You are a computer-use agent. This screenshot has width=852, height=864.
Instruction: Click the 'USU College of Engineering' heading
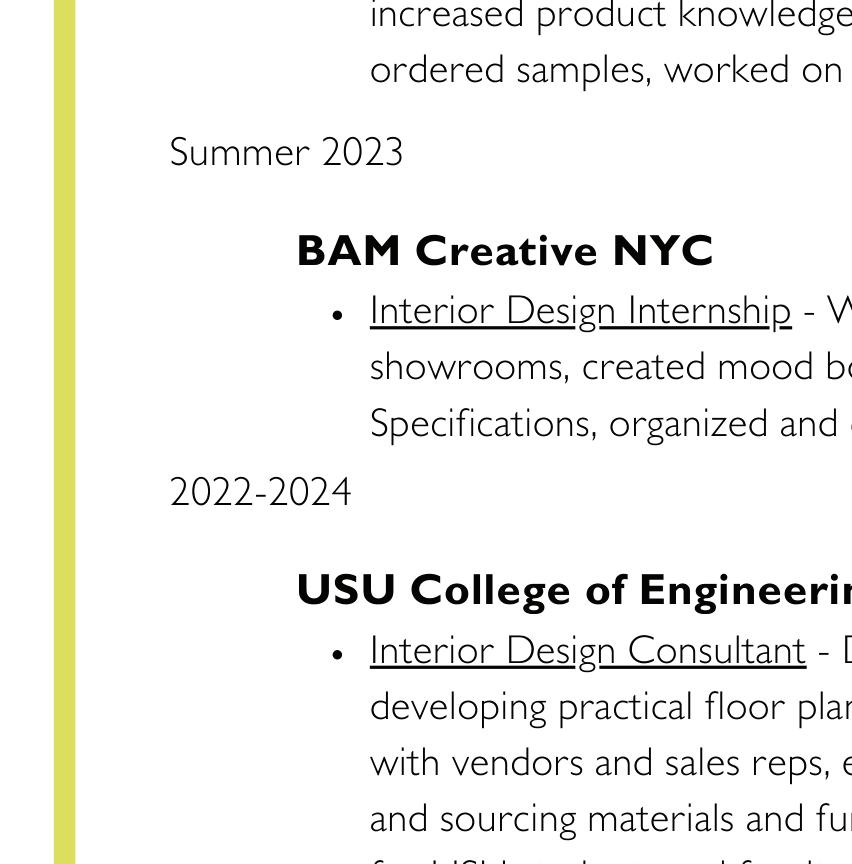pyautogui.click(x=574, y=590)
